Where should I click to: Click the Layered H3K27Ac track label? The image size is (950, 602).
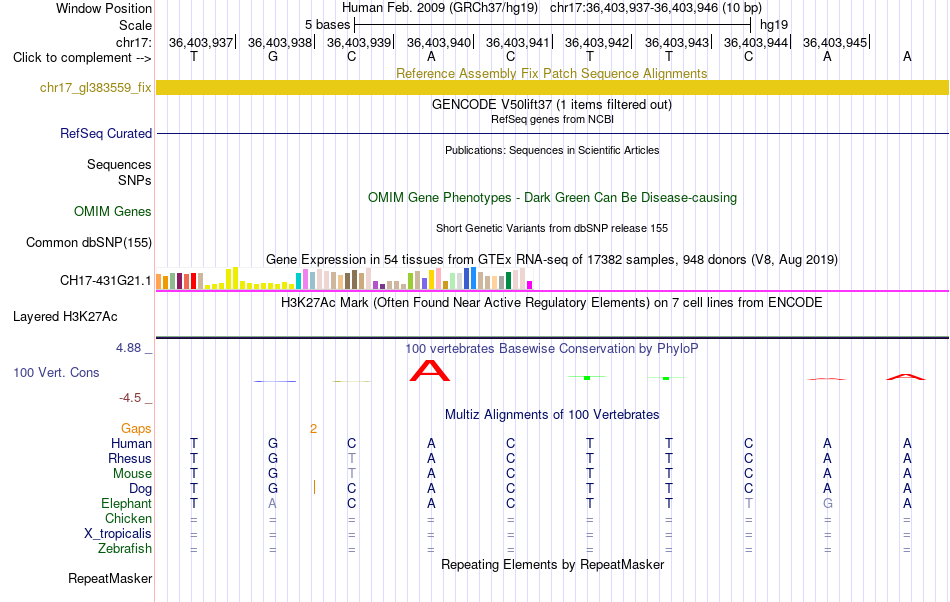click(65, 317)
